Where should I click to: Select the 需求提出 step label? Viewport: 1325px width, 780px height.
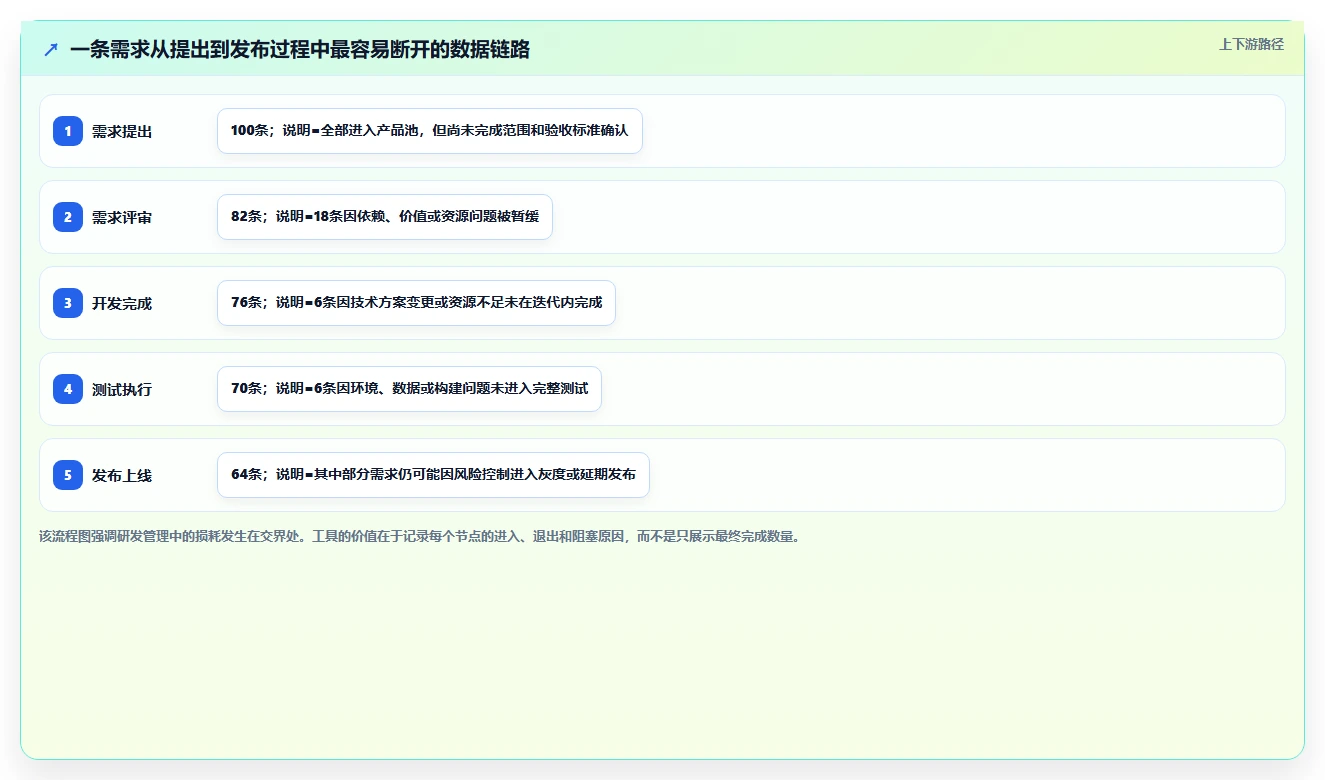pyautogui.click(x=122, y=131)
